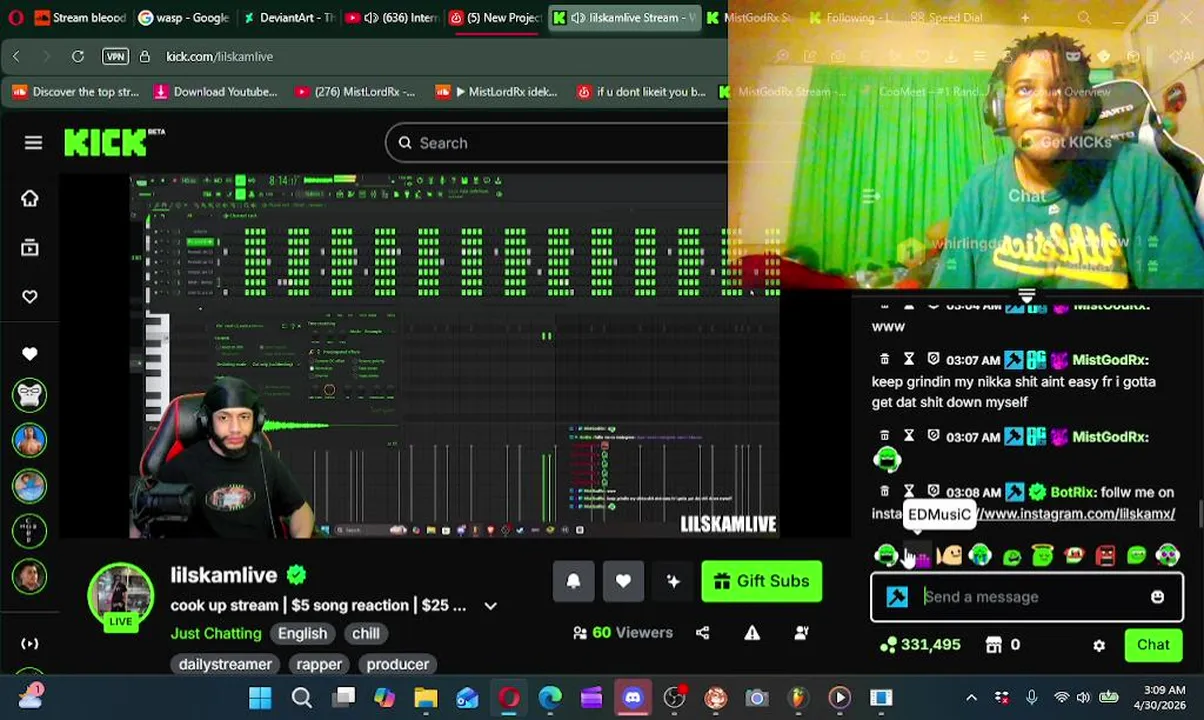Click the green Chat send button
Image resolution: width=1204 pixels, height=720 pixels.
coord(1153,645)
